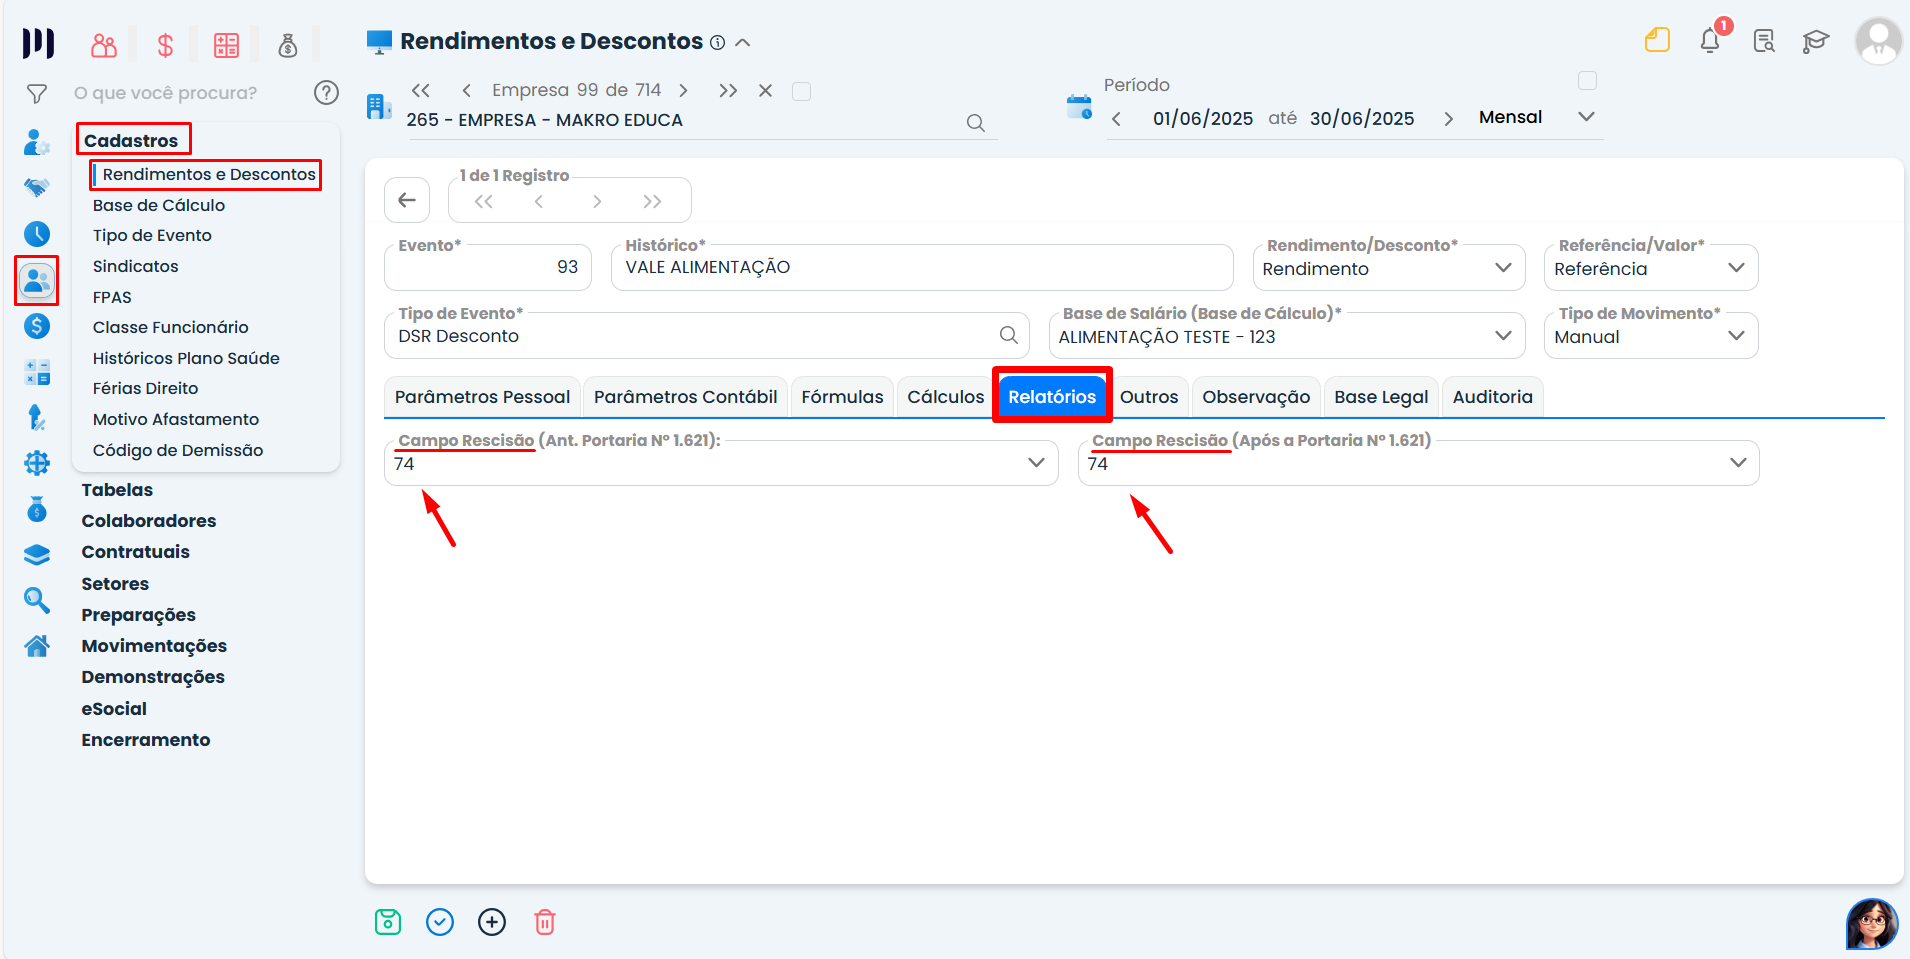Open the people module icon in top bar
The image size is (1910, 959).
click(x=104, y=45)
